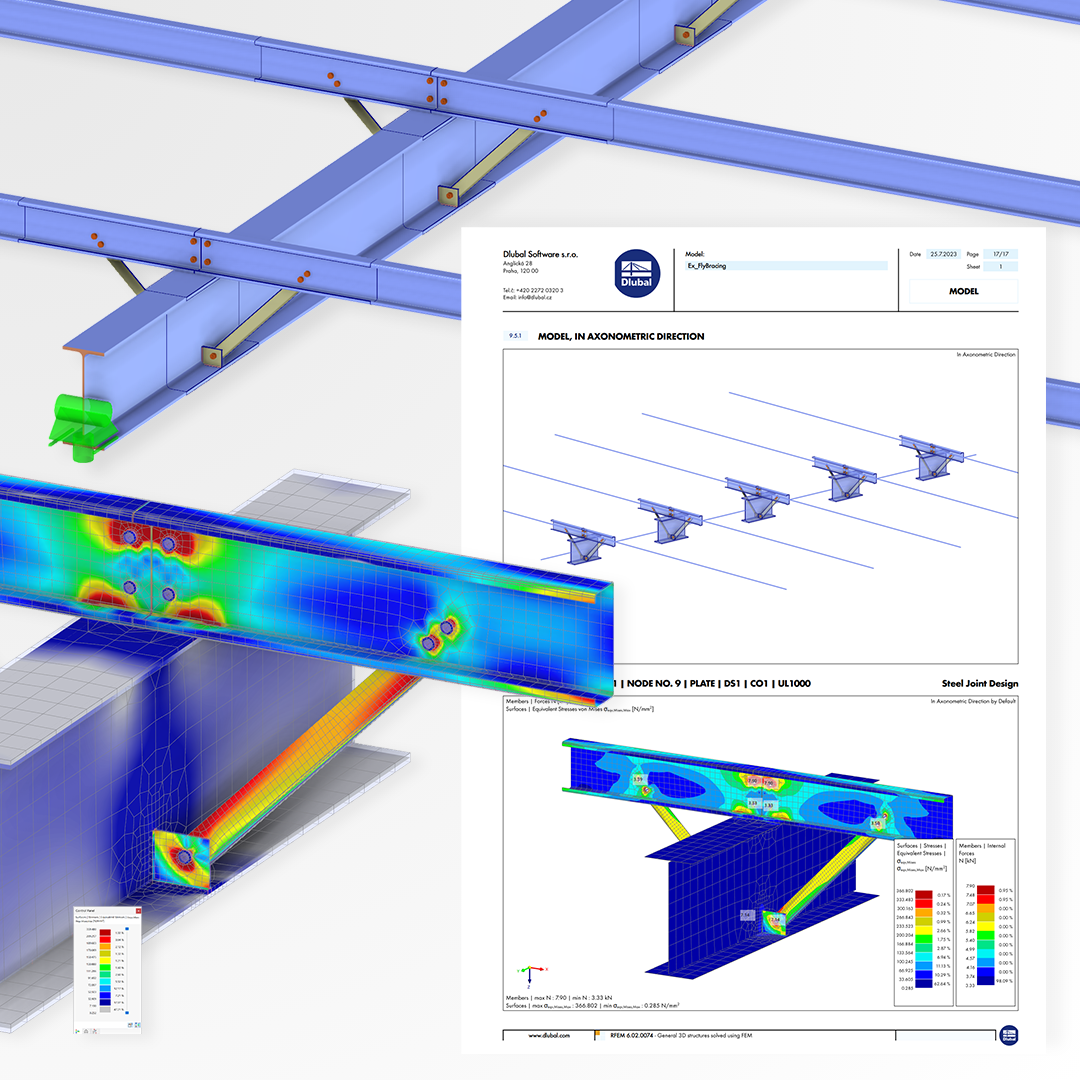
Task: Click the small Dlubal logo at report footer
Action: pos(1009,1035)
